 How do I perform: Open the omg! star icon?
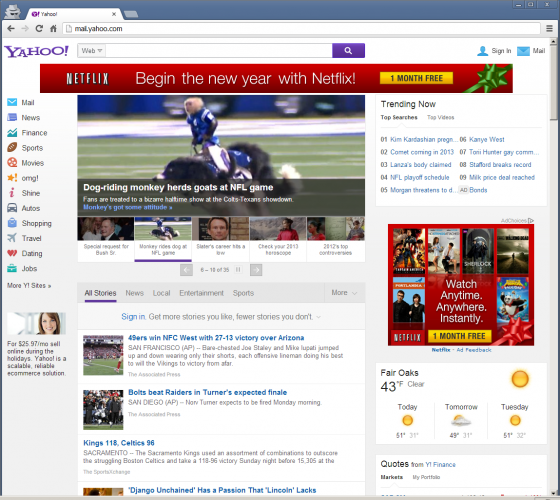click(12, 178)
